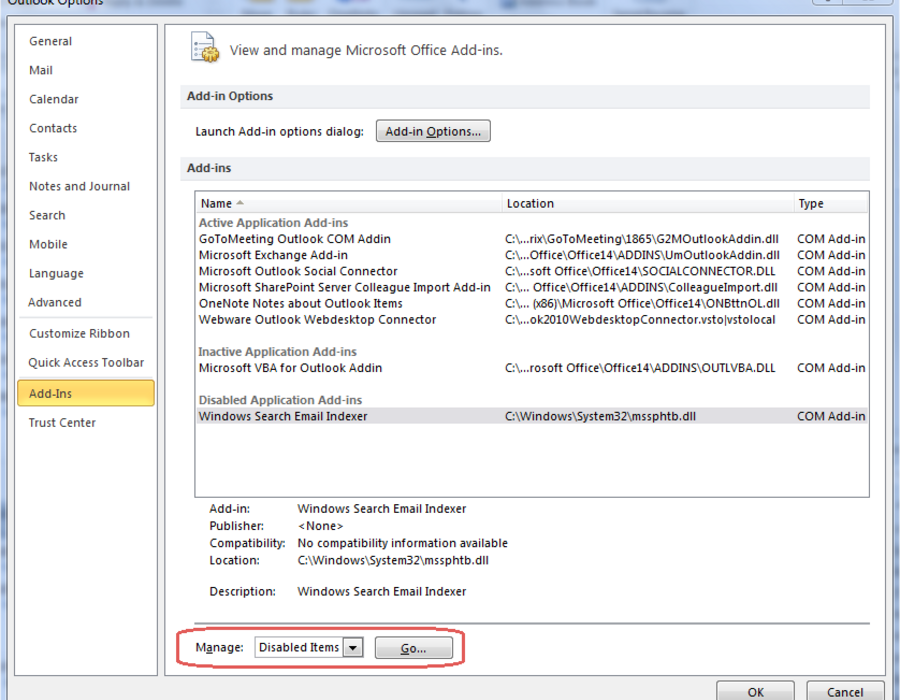900x700 pixels.
Task: Click the add-ins gear page icon
Action: point(204,48)
